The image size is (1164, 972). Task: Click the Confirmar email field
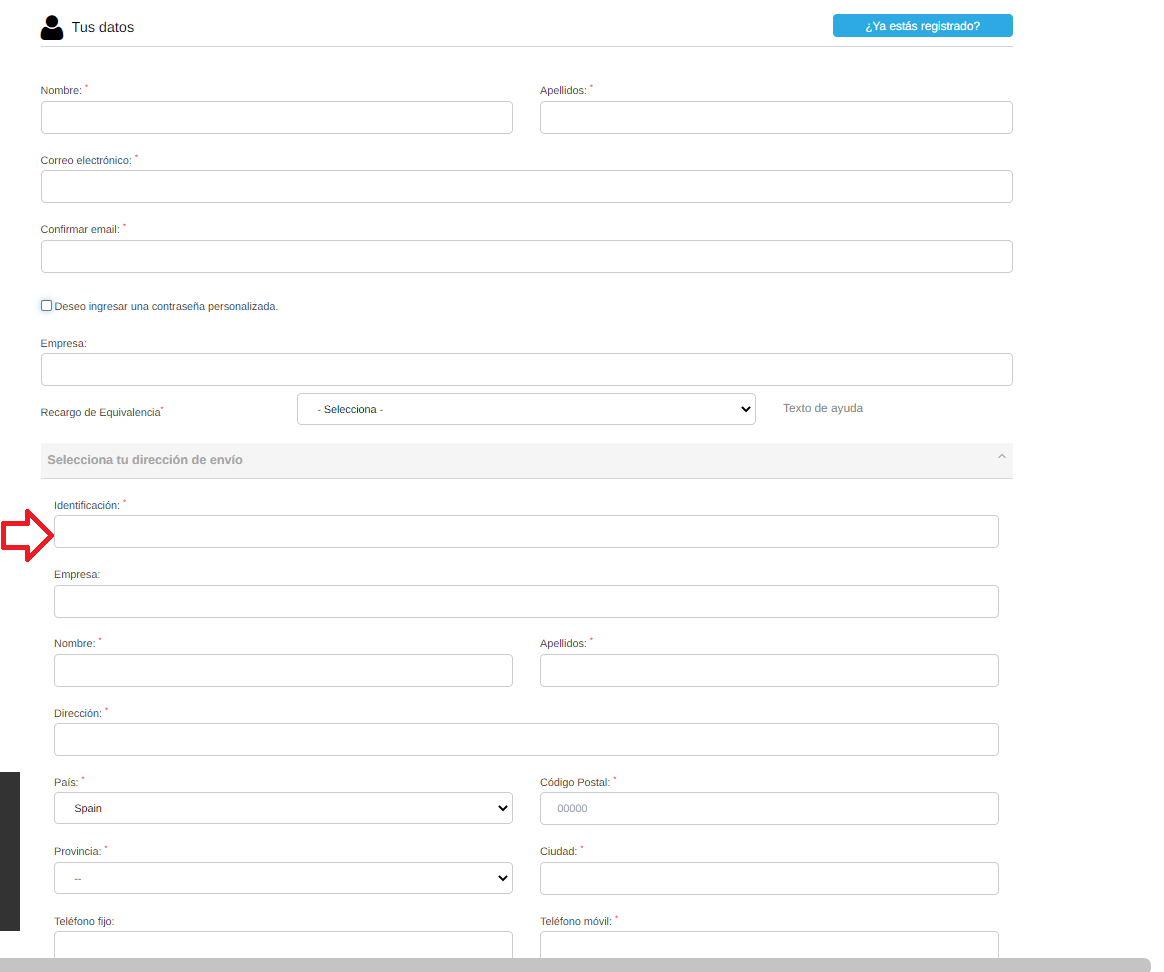click(526, 256)
